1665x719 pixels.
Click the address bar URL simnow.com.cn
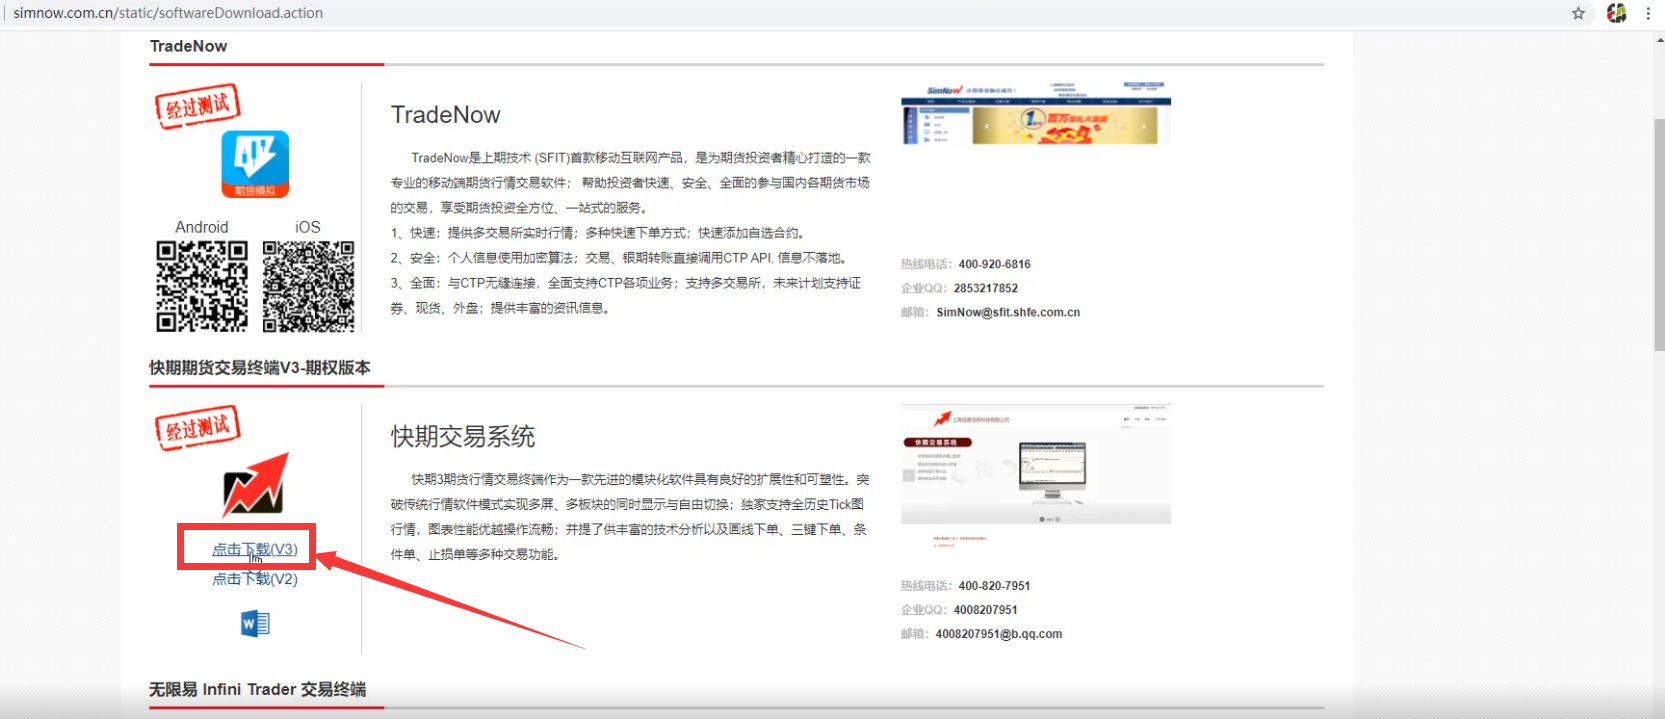pyautogui.click(x=168, y=13)
